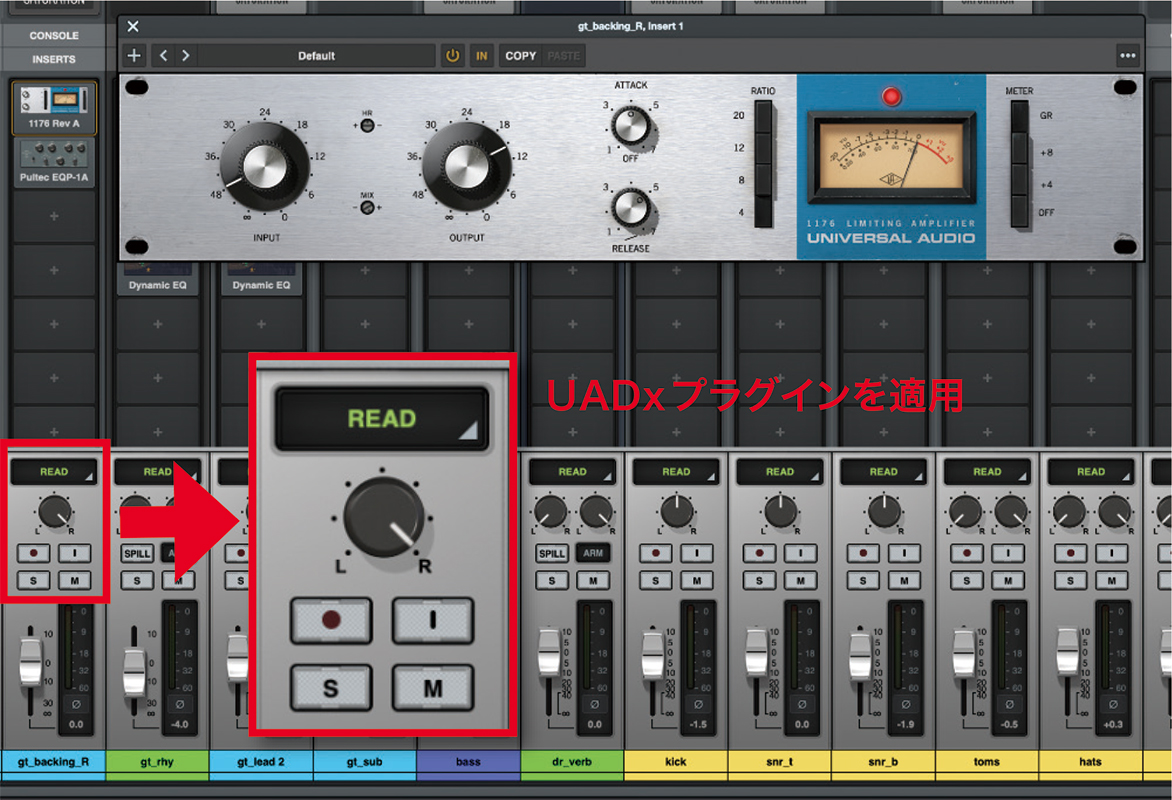This screenshot has width=1172, height=800.
Task: Click the ATTACK knob
Action: click(631, 126)
